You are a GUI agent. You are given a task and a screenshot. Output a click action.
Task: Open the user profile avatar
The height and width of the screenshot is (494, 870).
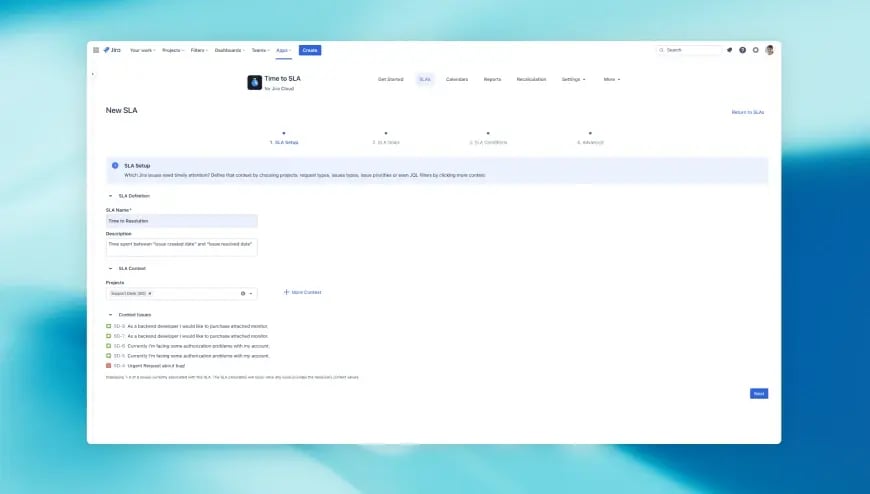click(x=770, y=50)
